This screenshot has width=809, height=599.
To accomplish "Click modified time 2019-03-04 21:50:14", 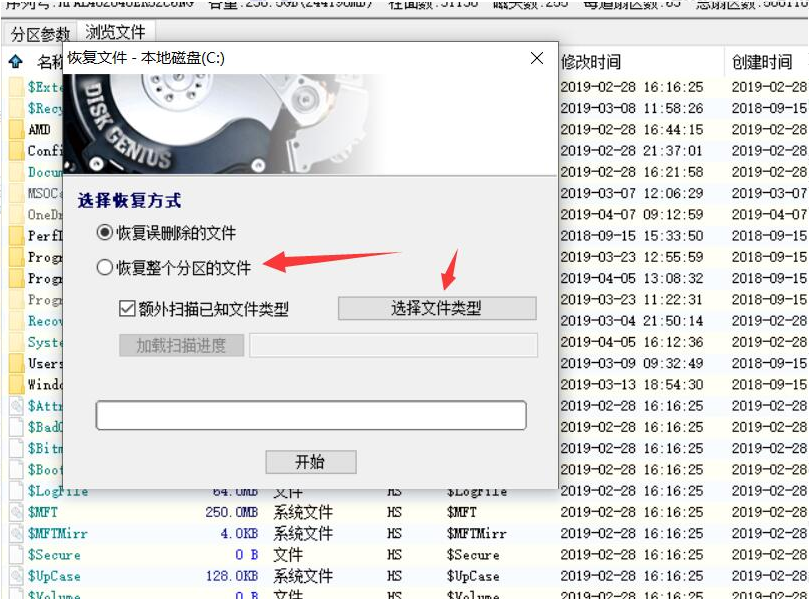I will [x=632, y=320].
